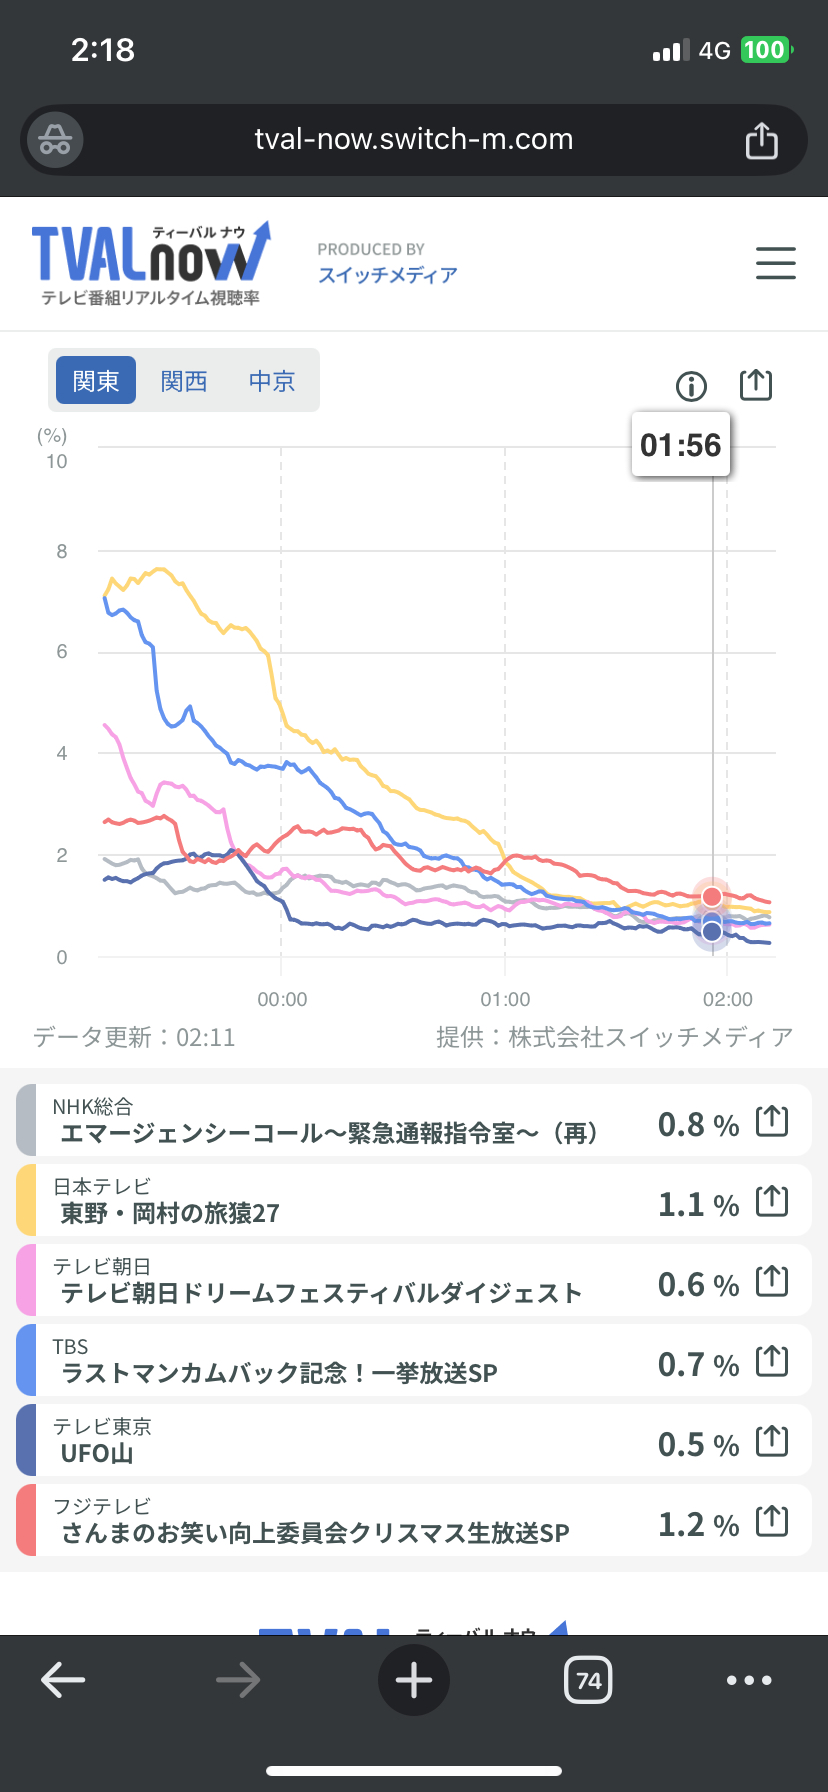The height and width of the screenshot is (1792, 828).
Task: Tap the address bar URL field
Action: pyautogui.click(x=414, y=139)
